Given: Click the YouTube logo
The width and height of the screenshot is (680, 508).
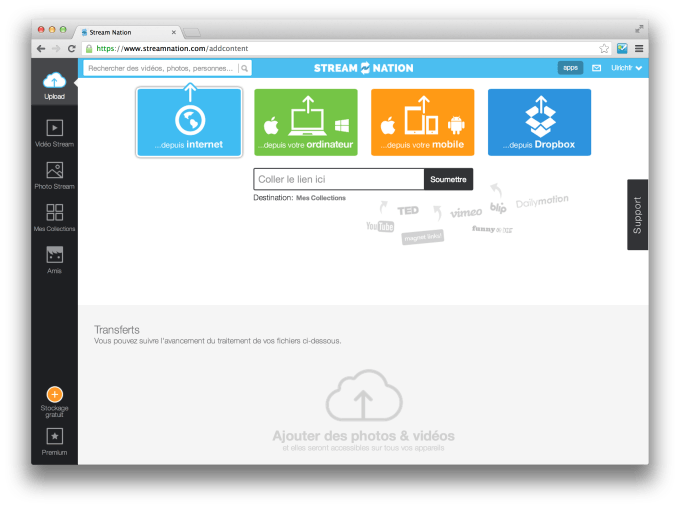Looking at the screenshot, I should click(x=380, y=226).
